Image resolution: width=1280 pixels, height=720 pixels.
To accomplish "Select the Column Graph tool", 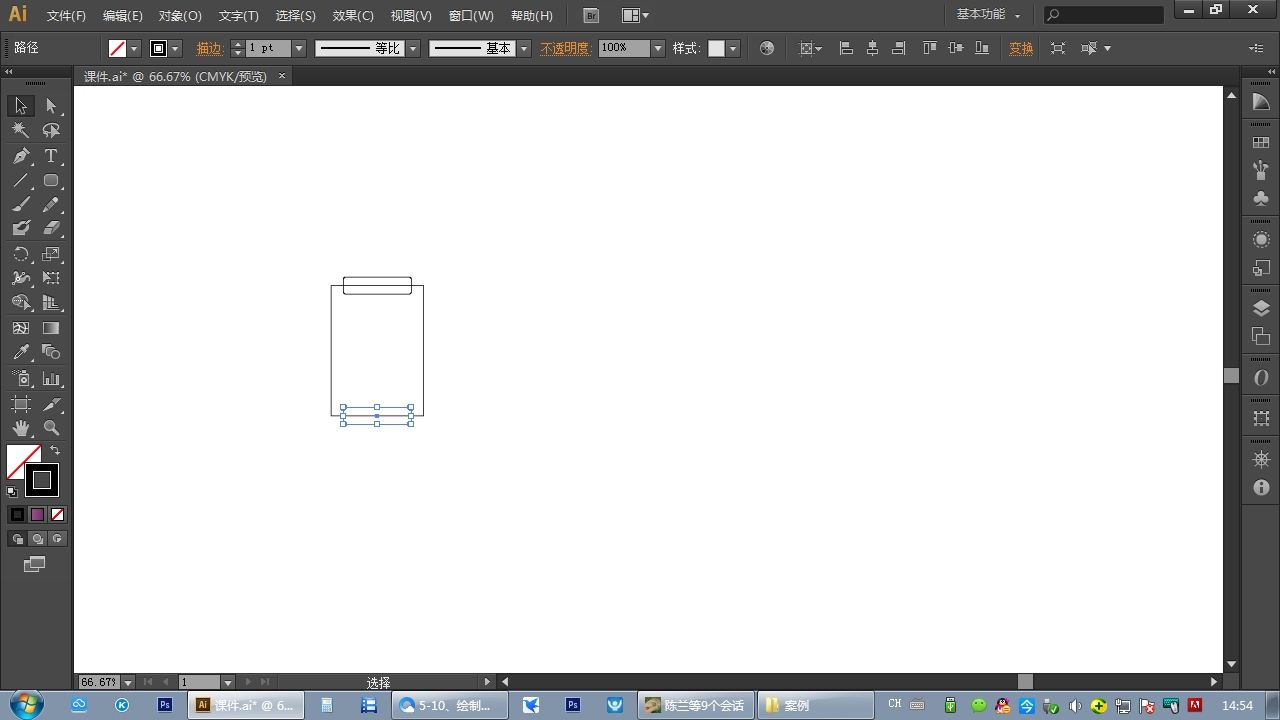I will point(51,379).
